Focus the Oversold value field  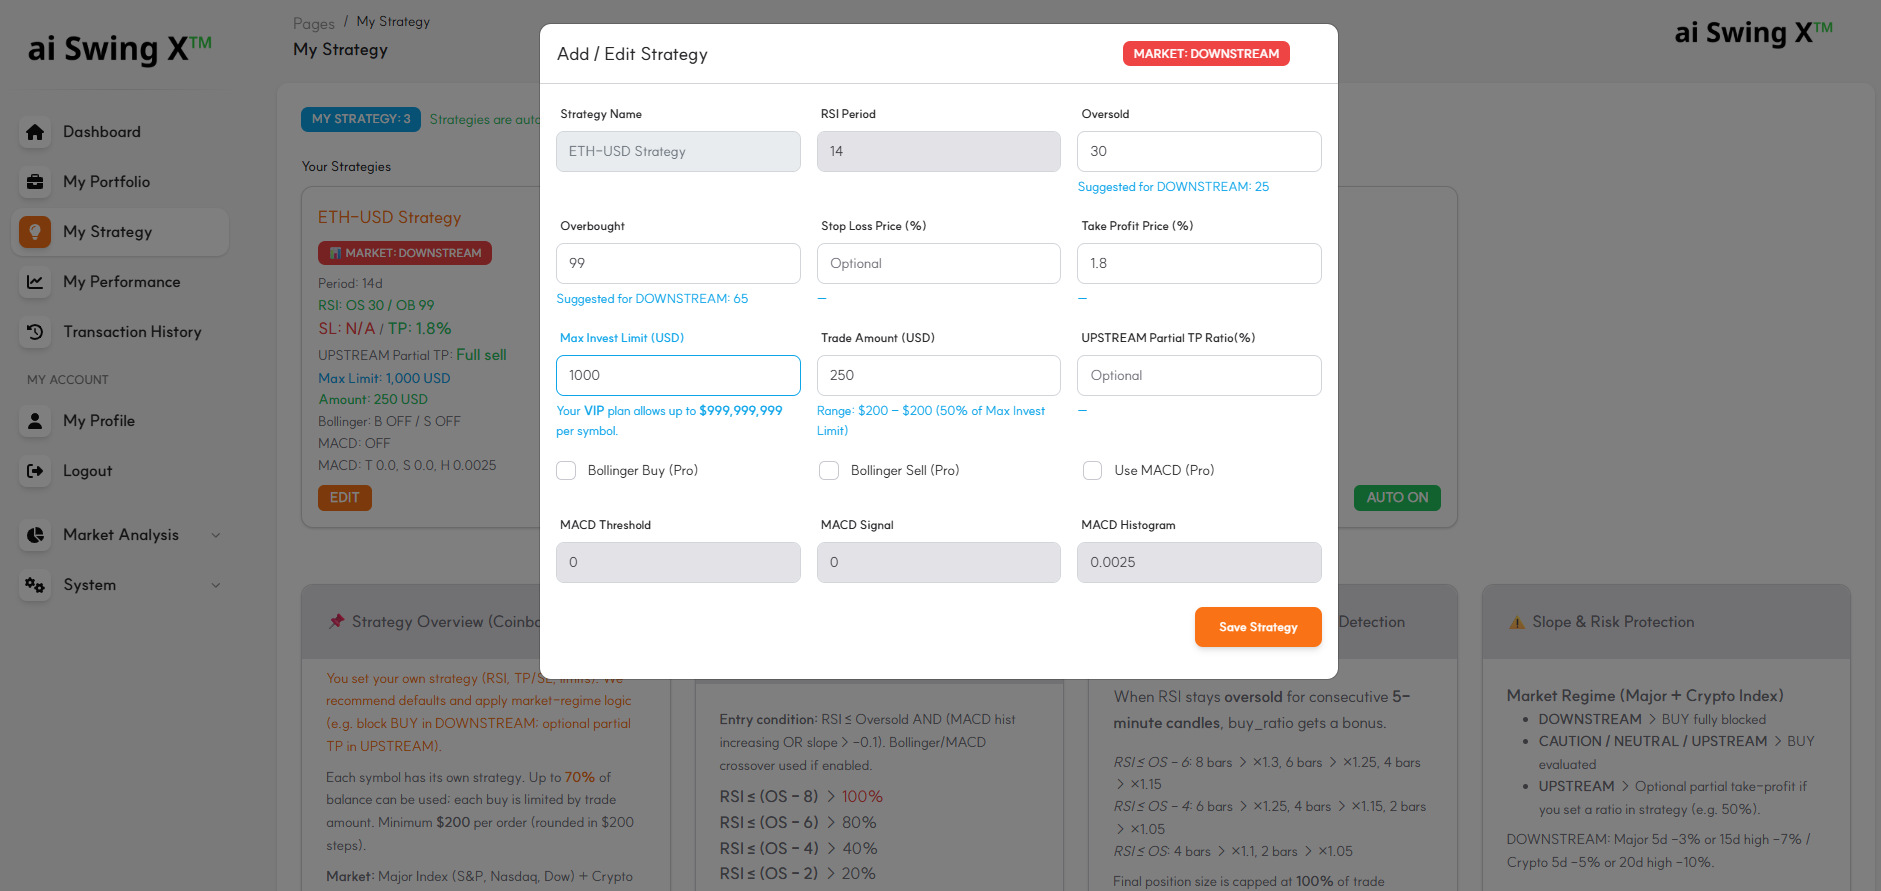click(x=1198, y=152)
